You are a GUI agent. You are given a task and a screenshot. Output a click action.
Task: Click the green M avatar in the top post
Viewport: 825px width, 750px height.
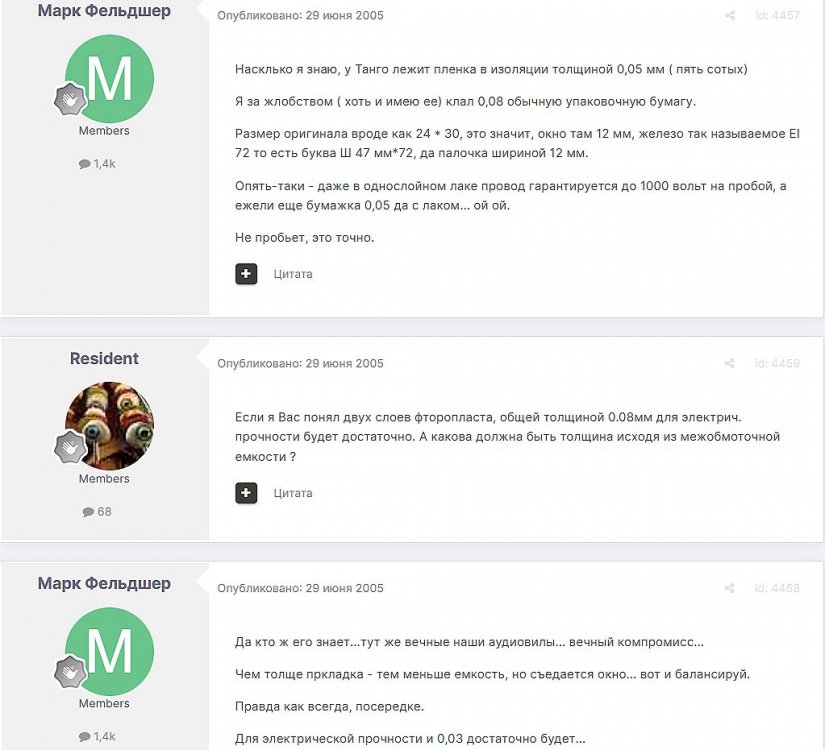point(109,78)
